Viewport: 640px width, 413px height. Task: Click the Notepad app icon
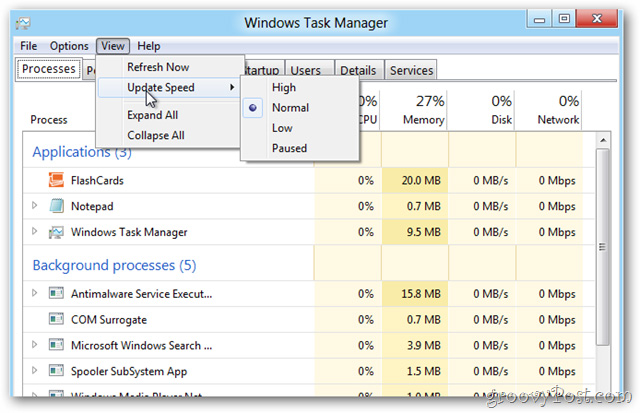pyautogui.click(x=56, y=206)
